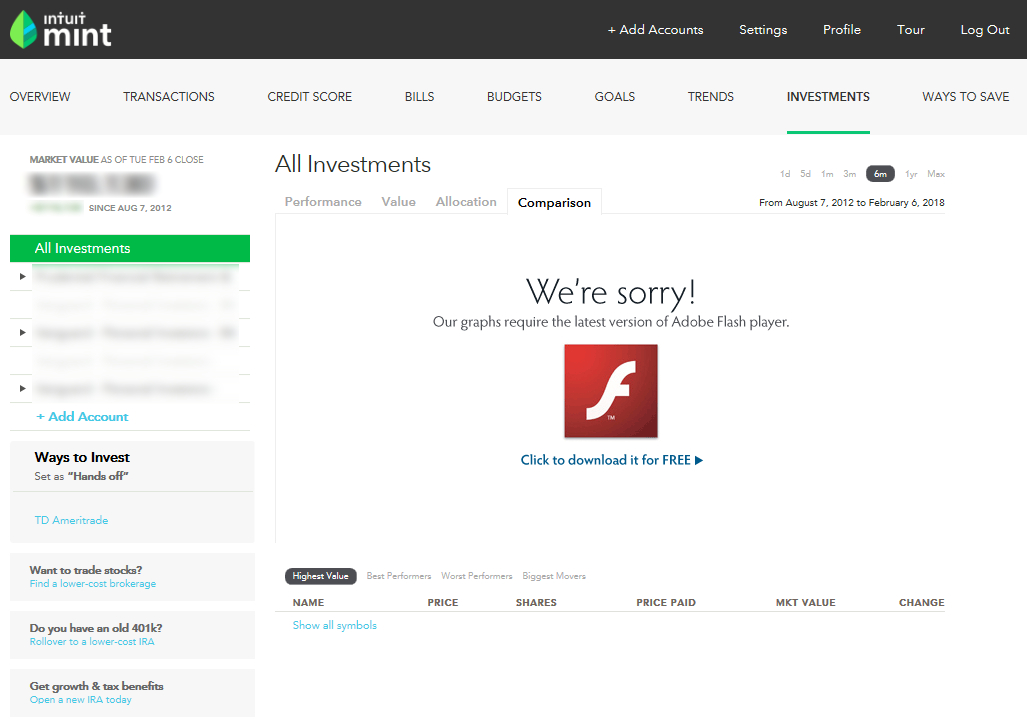Set time range to 1yr

(x=911, y=174)
